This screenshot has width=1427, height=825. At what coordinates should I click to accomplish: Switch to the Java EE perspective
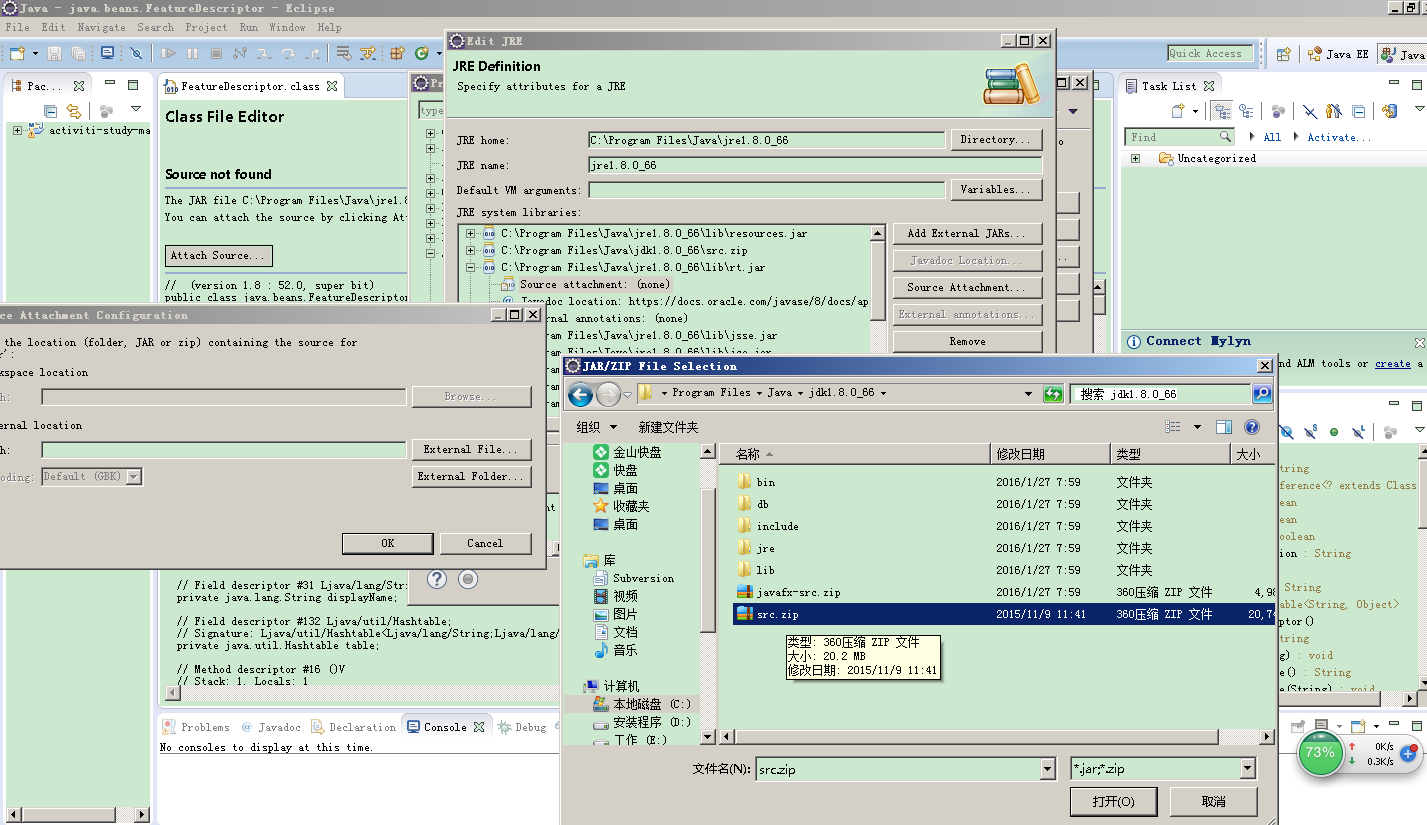pos(1337,54)
